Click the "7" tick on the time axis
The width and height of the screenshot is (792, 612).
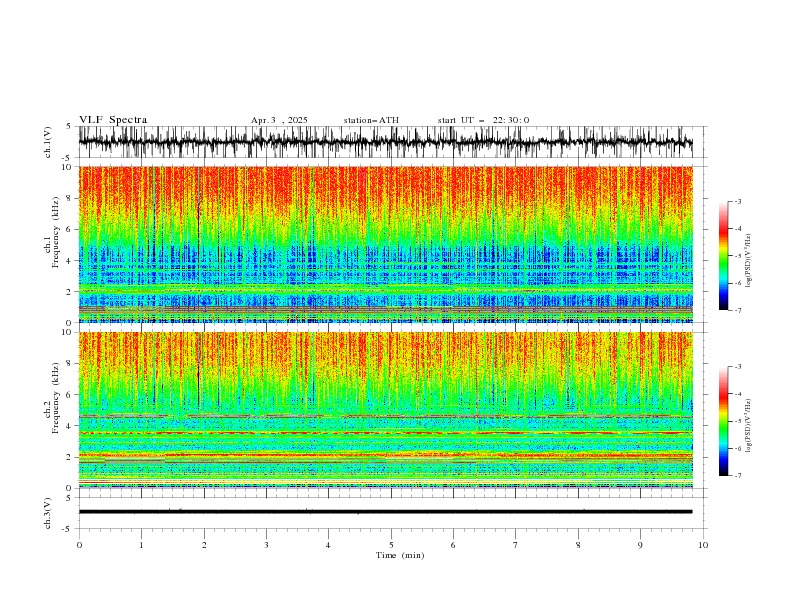[516, 545]
